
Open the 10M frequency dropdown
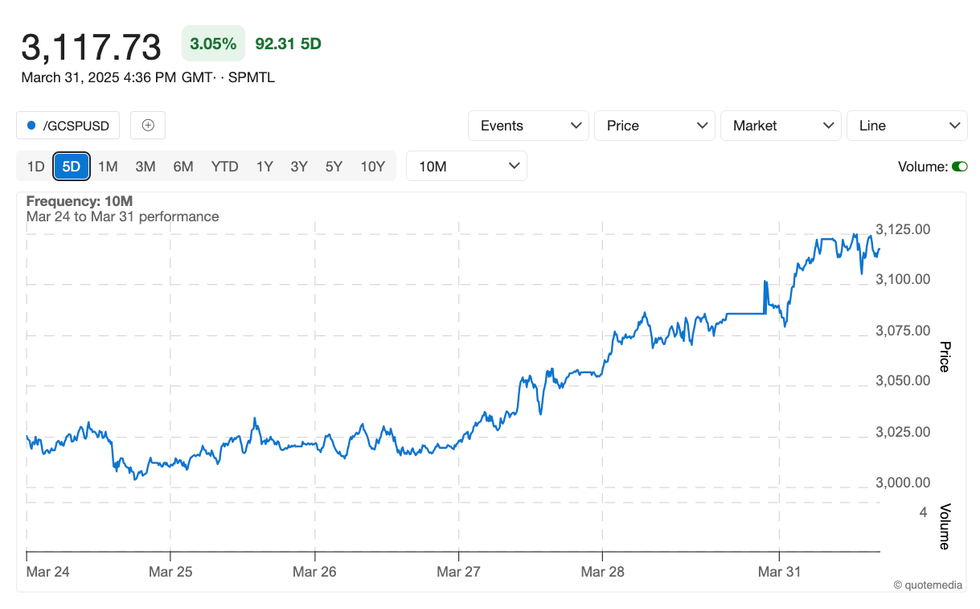[466, 167]
